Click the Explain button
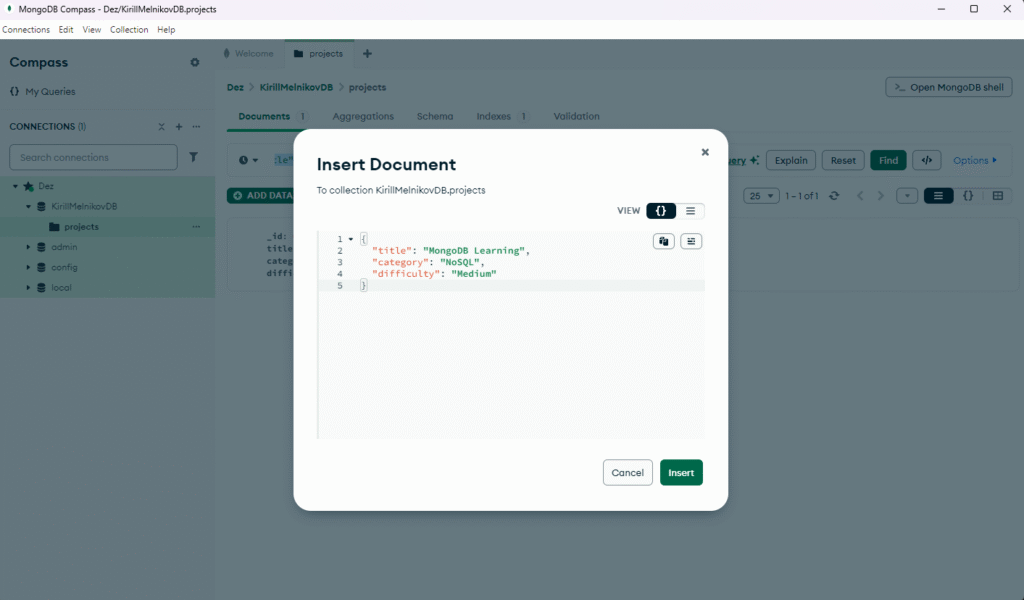The width and height of the screenshot is (1024, 600). [791, 161]
